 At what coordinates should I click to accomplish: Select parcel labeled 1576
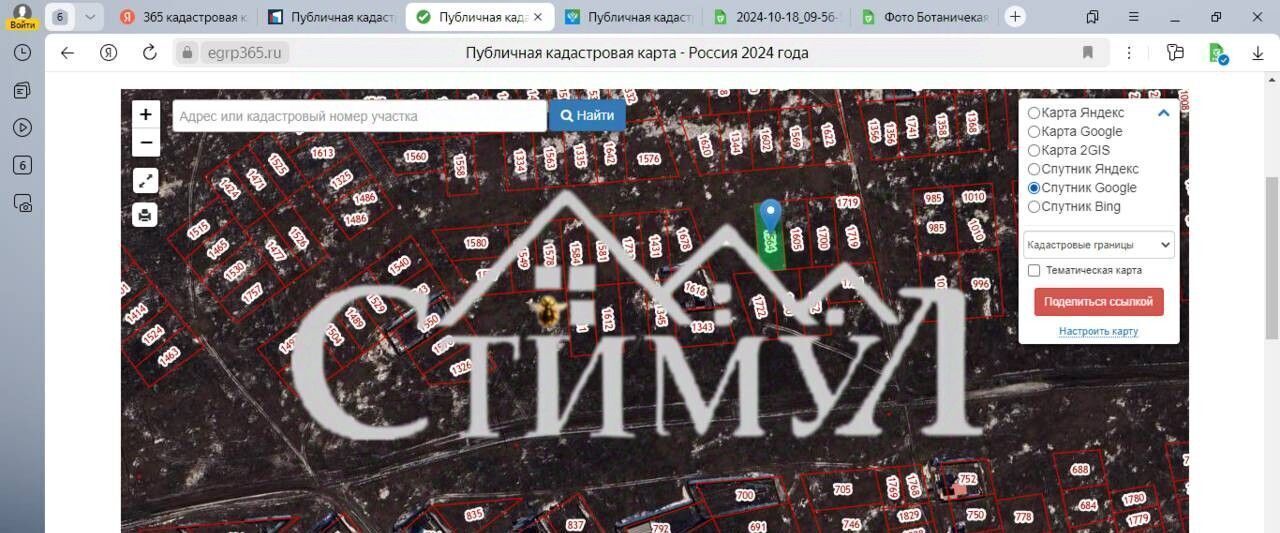648,159
